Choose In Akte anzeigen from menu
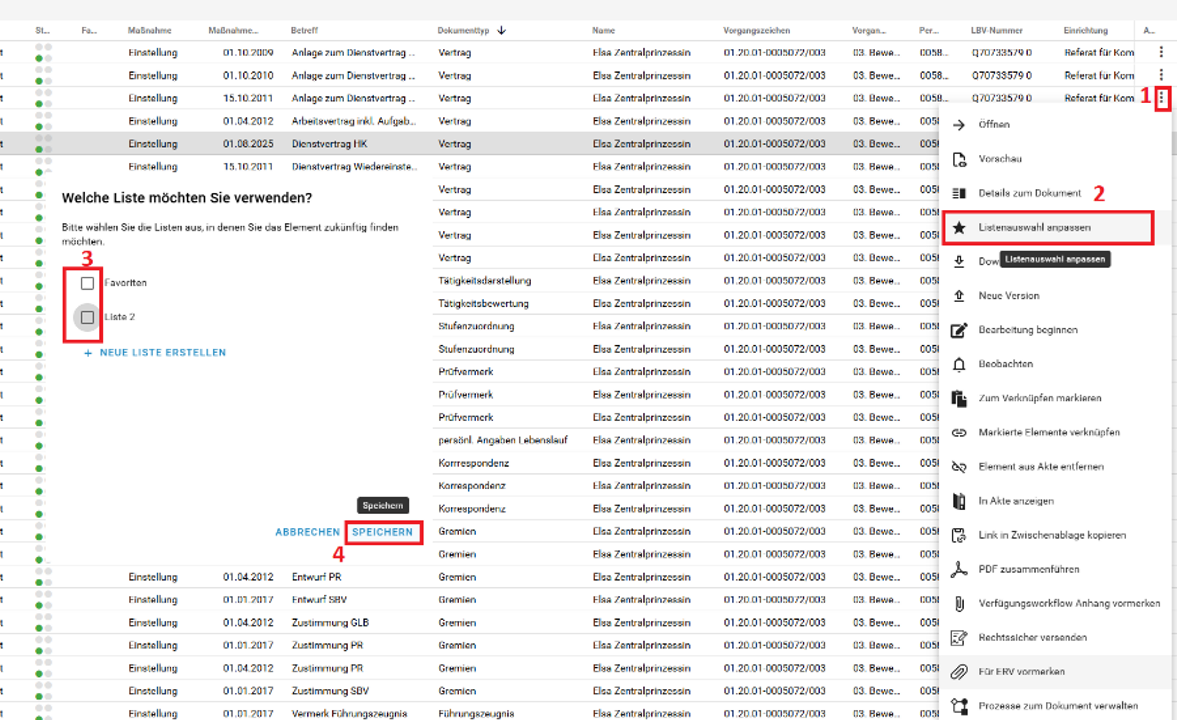The image size is (1177, 720). point(1016,501)
